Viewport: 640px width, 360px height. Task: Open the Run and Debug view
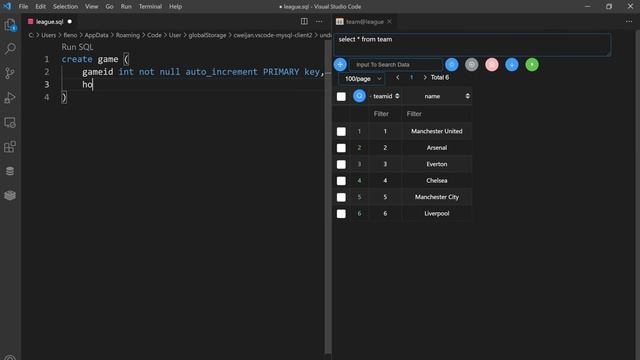point(10,98)
